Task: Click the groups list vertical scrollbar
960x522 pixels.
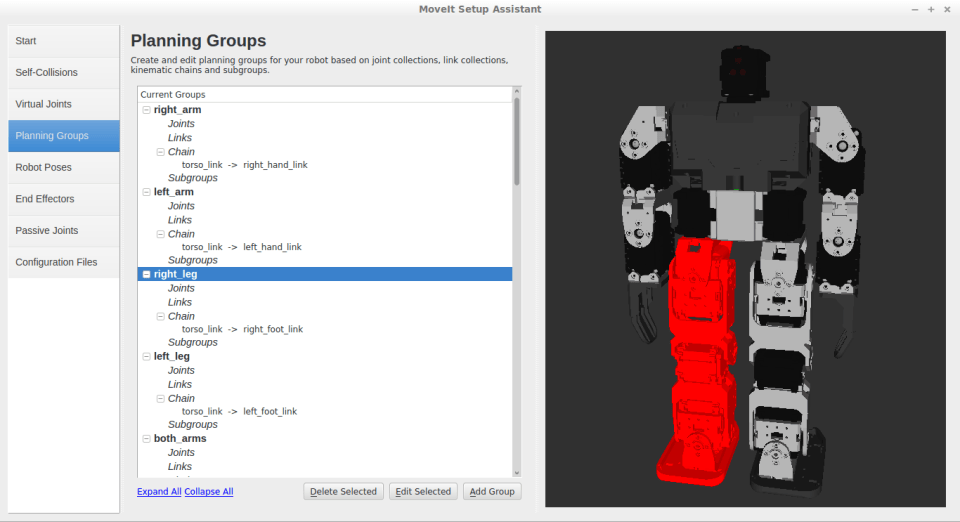Action: pyautogui.click(x=516, y=140)
